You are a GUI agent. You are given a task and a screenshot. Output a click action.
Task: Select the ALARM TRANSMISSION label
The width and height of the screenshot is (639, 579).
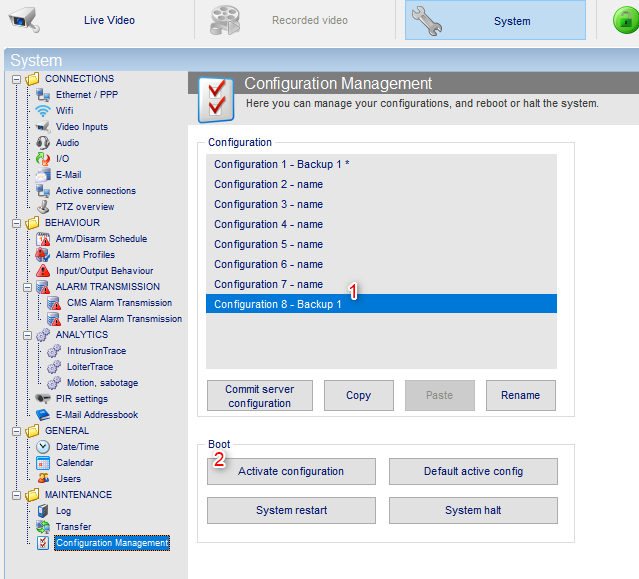[108, 287]
